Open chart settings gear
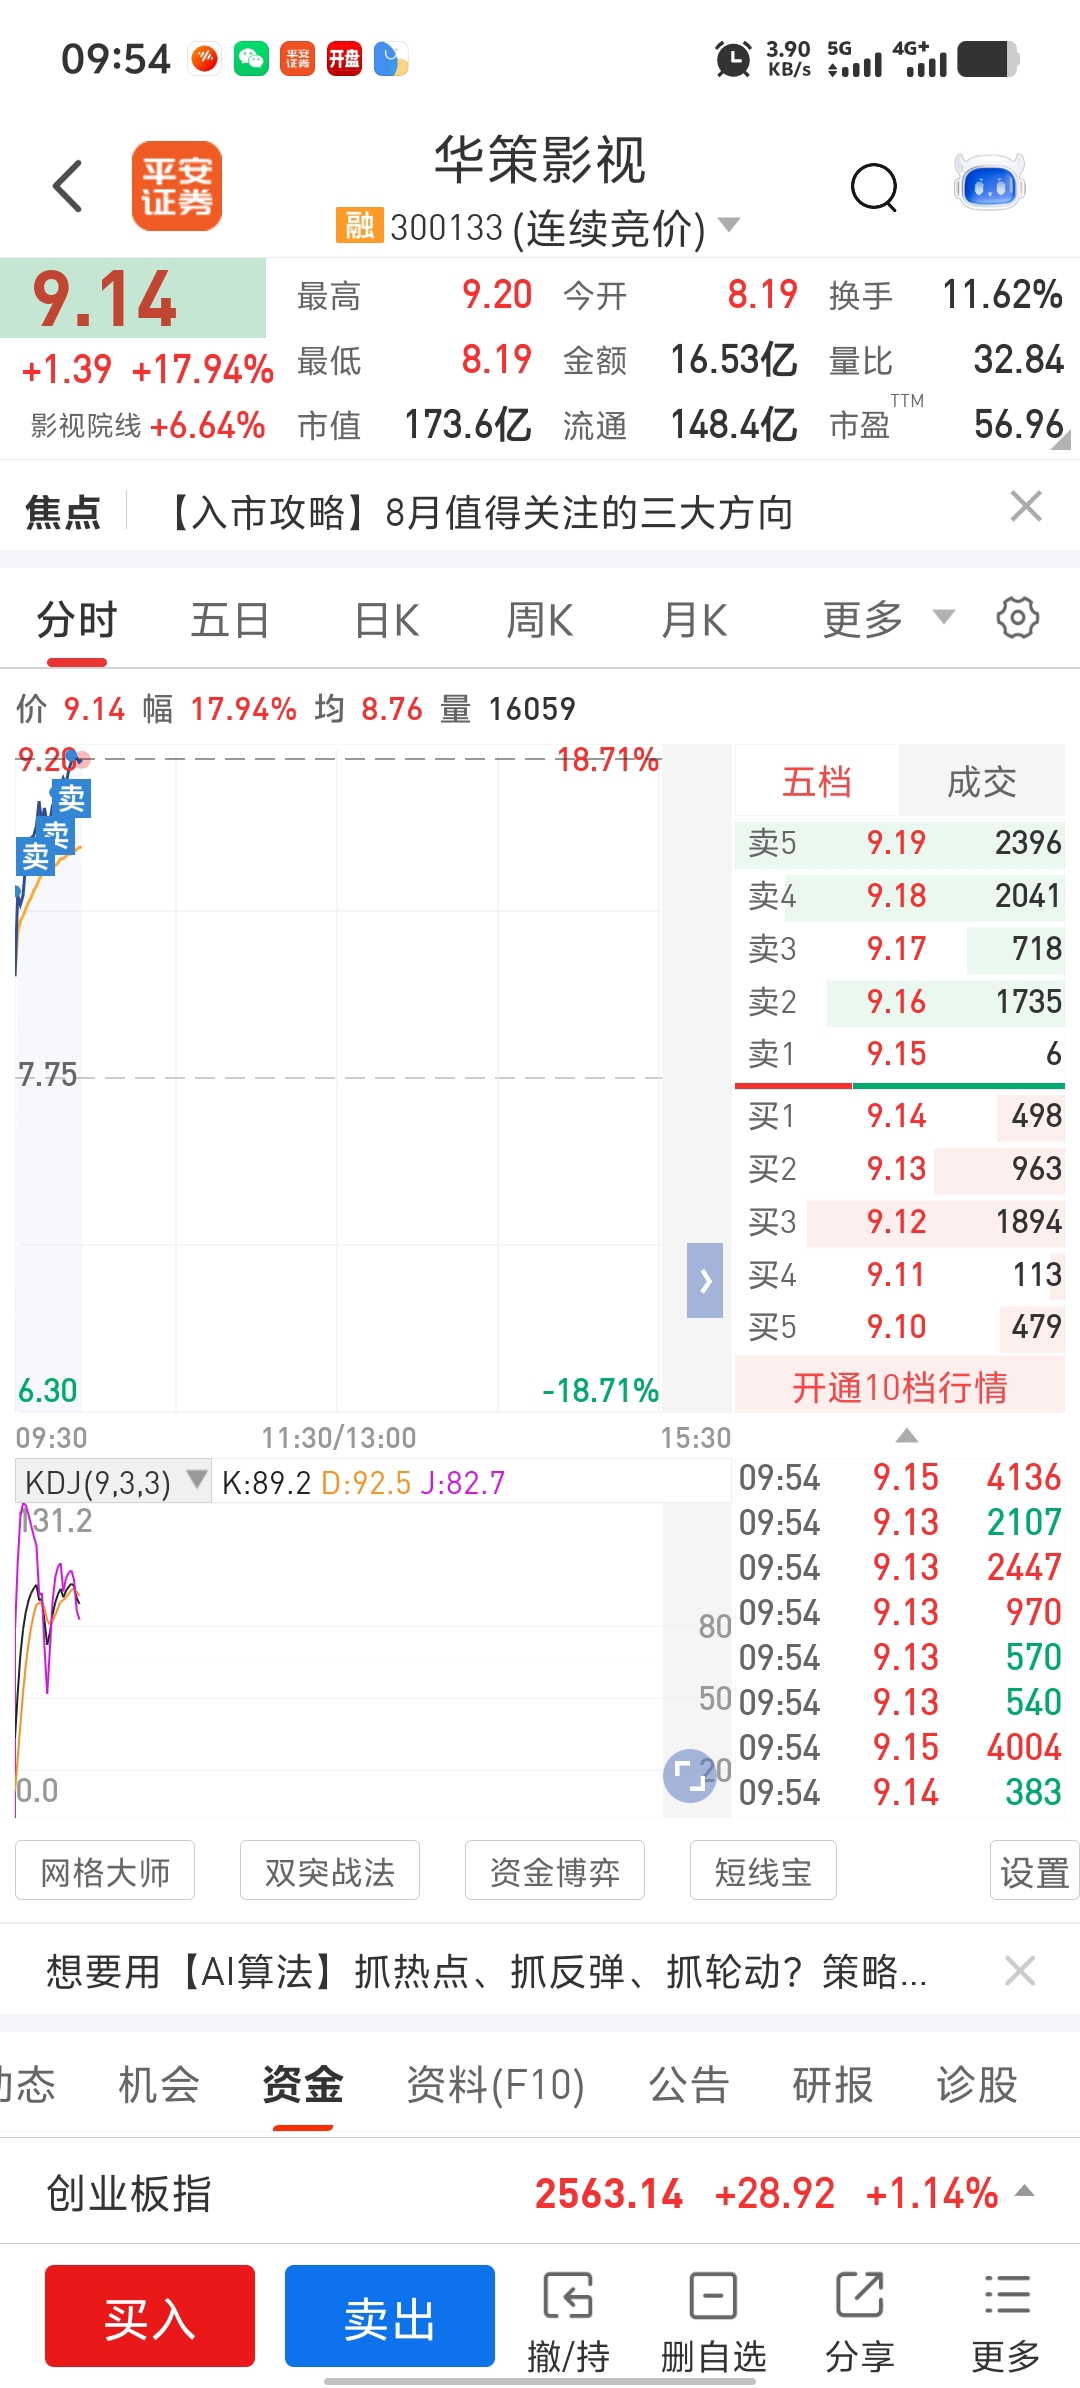The width and height of the screenshot is (1080, 2388). point(1018,618)
